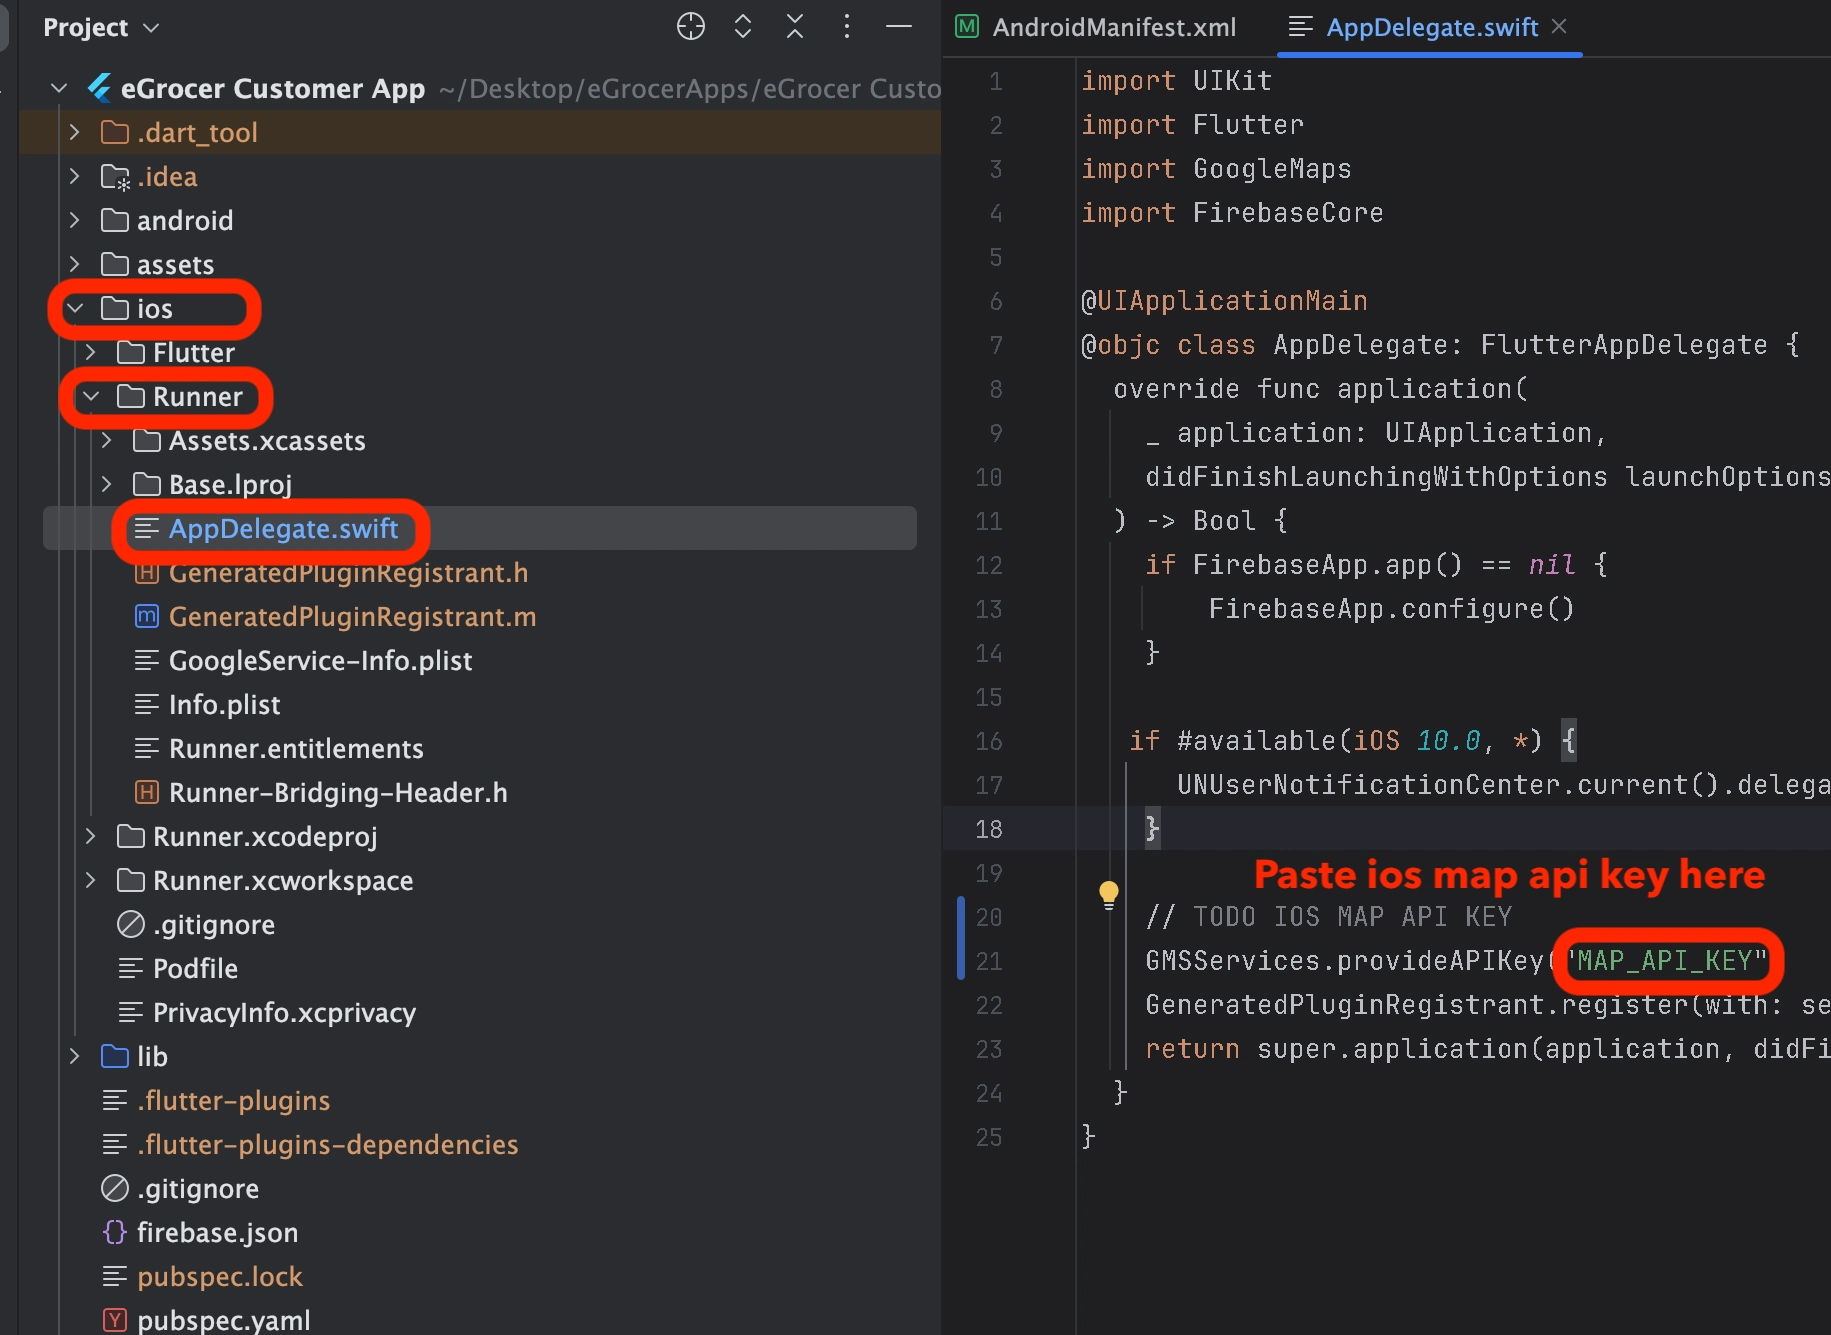The image size is (1831, 1335).
Task: Expand the Flutter folder under ios
Action: coord(91,352)
